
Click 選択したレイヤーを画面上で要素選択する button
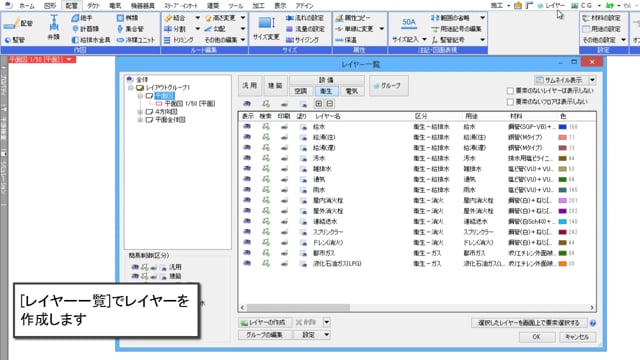[x=529, y=323]
